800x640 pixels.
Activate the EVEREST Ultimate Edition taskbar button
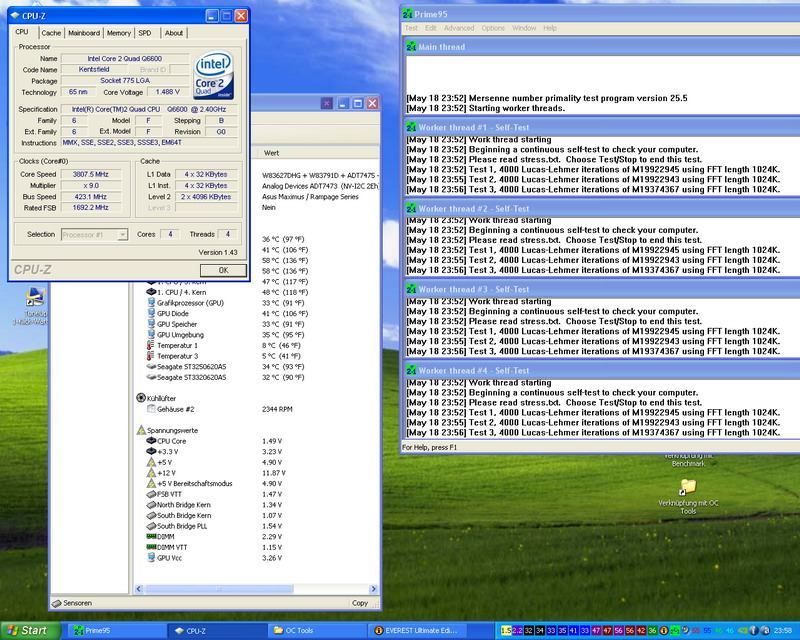418,631
